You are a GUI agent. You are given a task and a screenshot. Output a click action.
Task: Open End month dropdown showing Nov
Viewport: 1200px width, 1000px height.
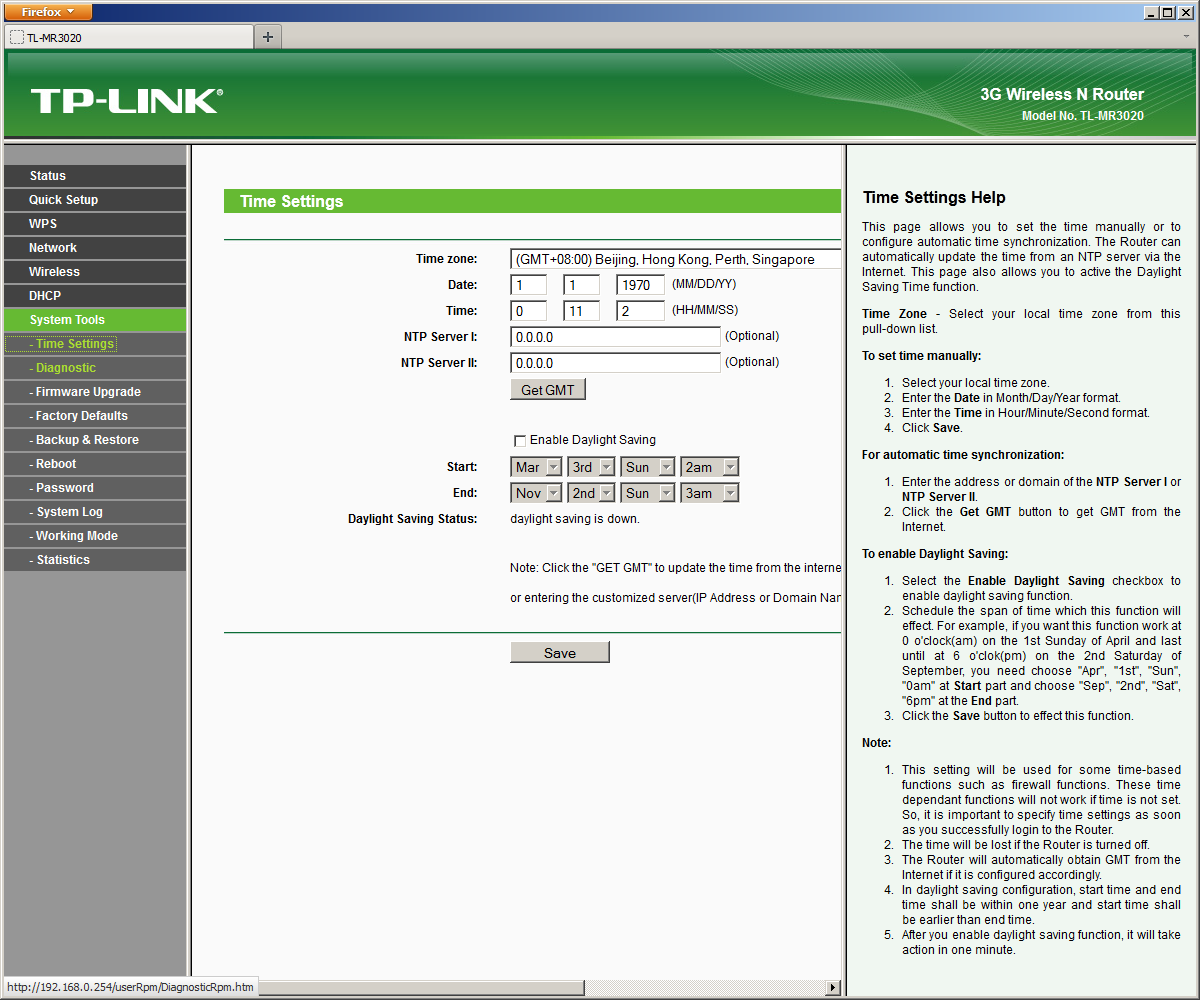click(x=537, y=493)
